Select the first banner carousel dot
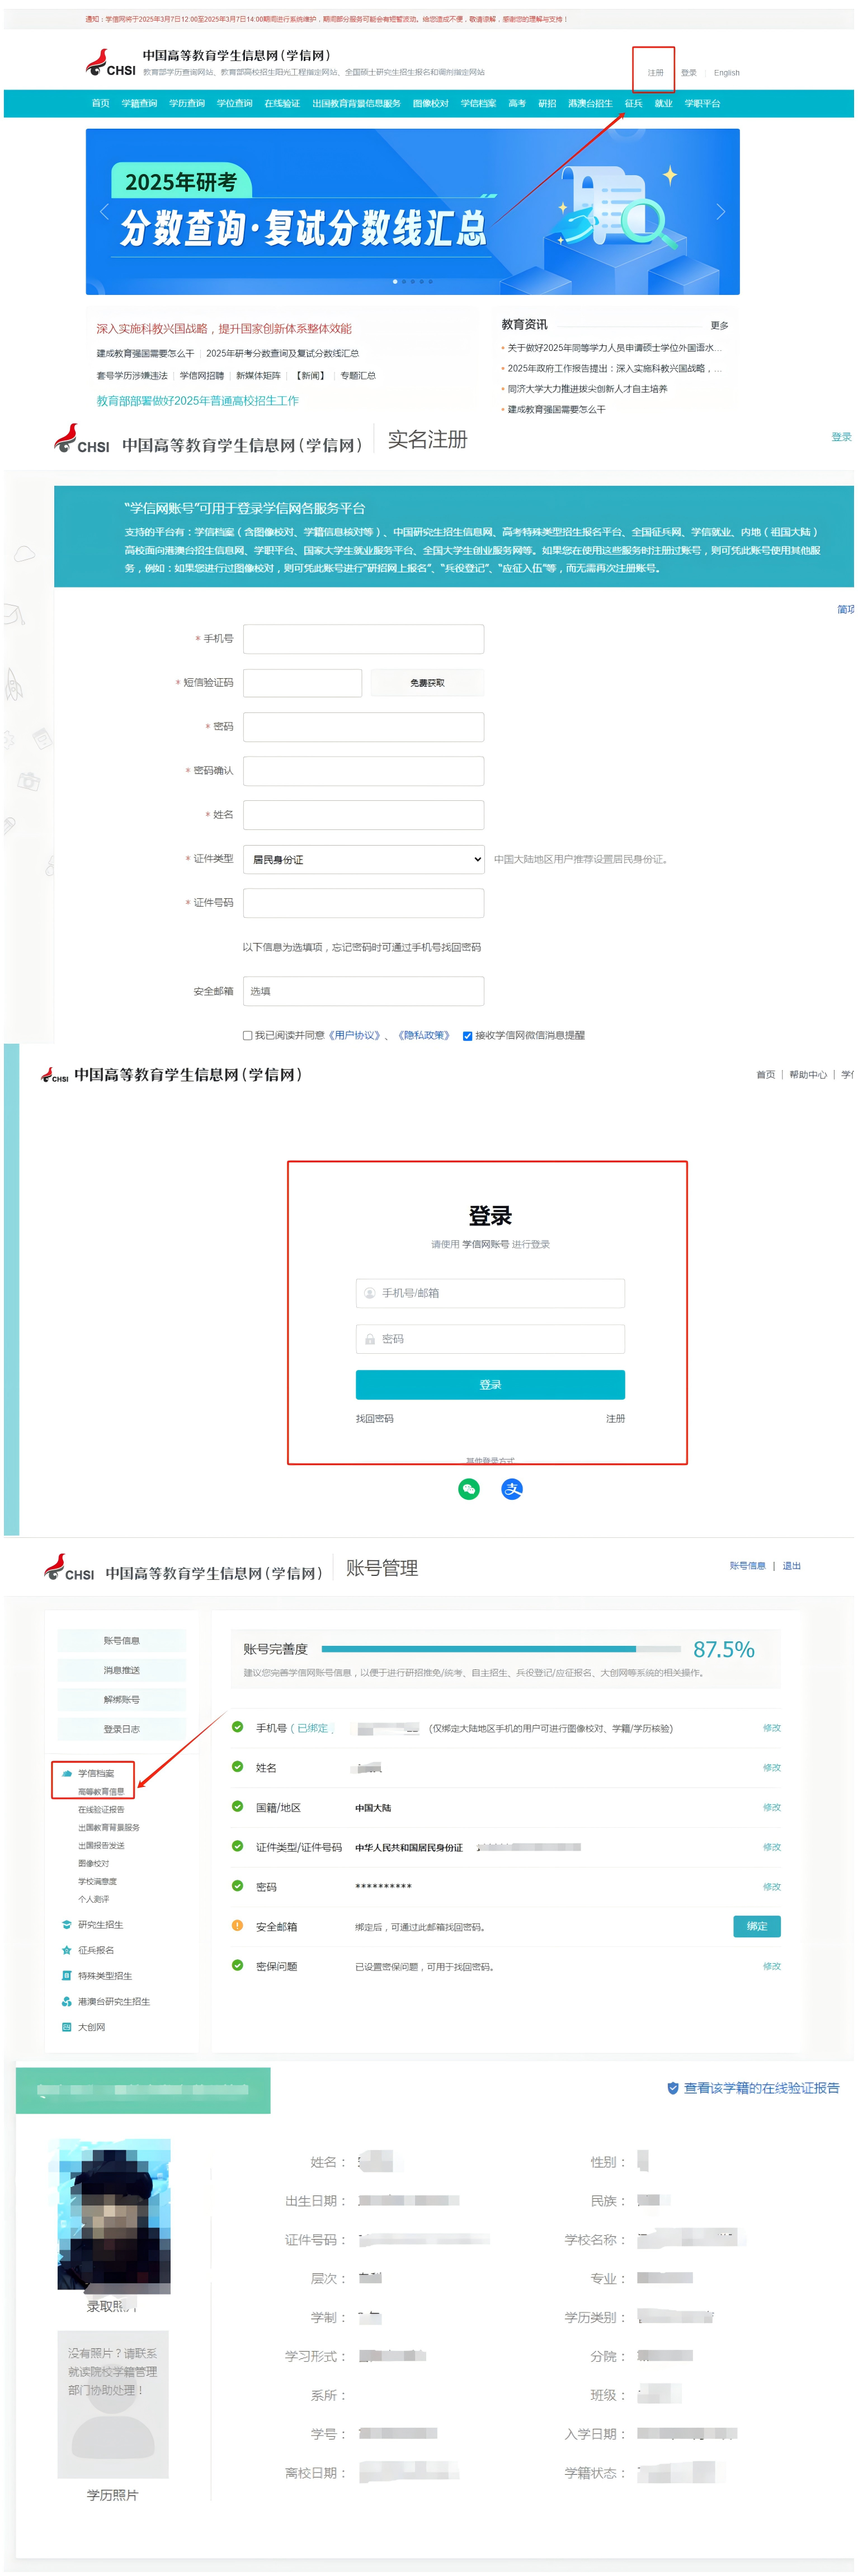This screenshot has width=858, height=2576. 395,281
